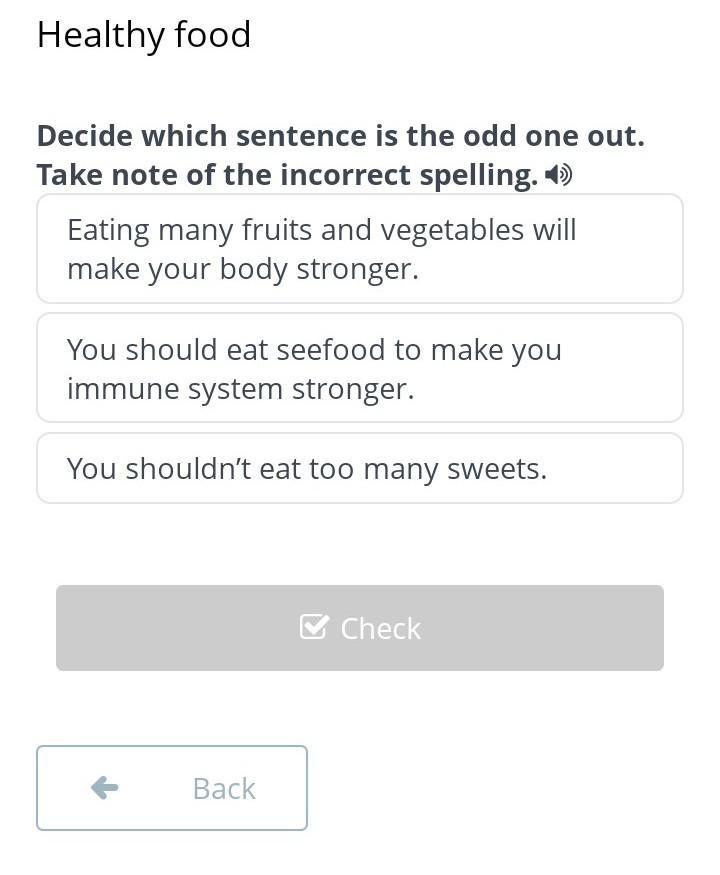This screenshot has height=875, width=720.
Task: Select the sentence about fruits and vegetables
Action: 360,249
